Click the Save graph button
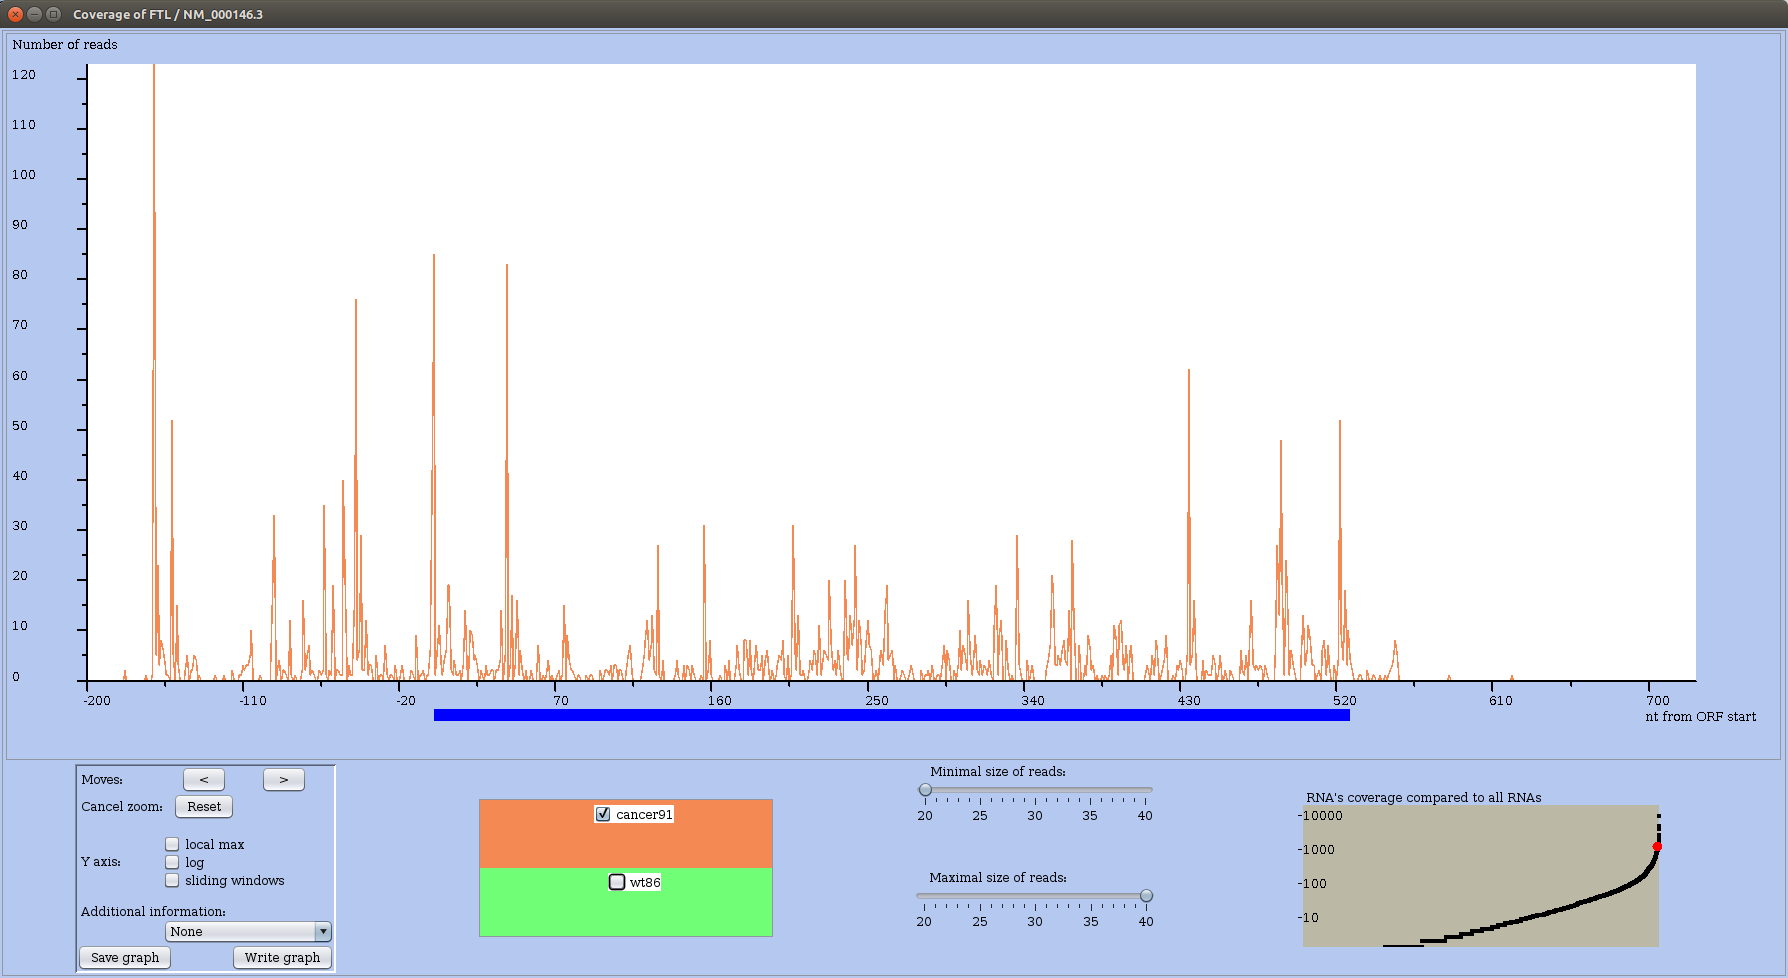The image size is (1788, 978). point(125,958)
